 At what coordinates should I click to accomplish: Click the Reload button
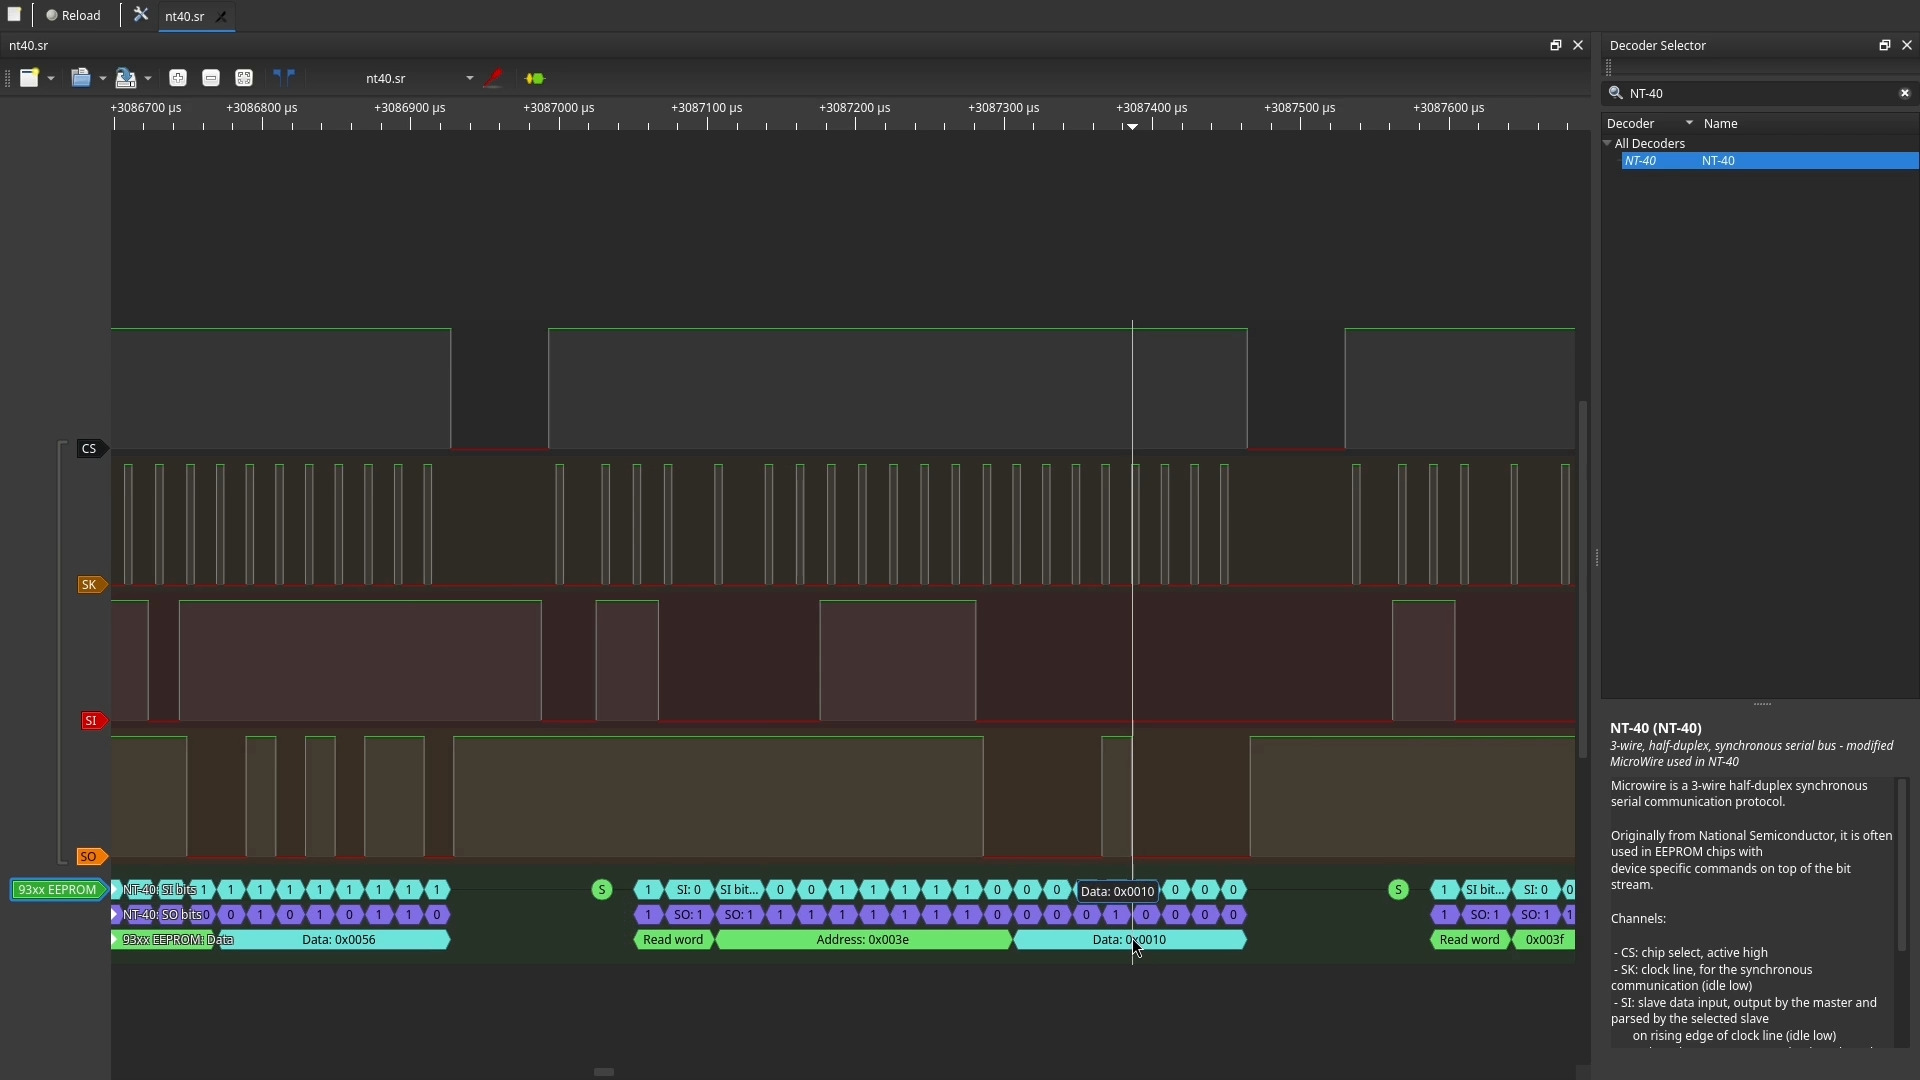tap(73, 15)
